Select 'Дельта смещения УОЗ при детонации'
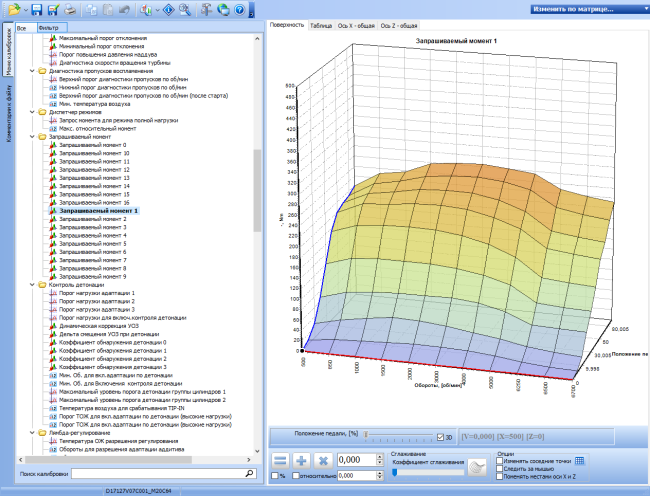This screenshot has height=496, width=650. (x=109, y=334)
